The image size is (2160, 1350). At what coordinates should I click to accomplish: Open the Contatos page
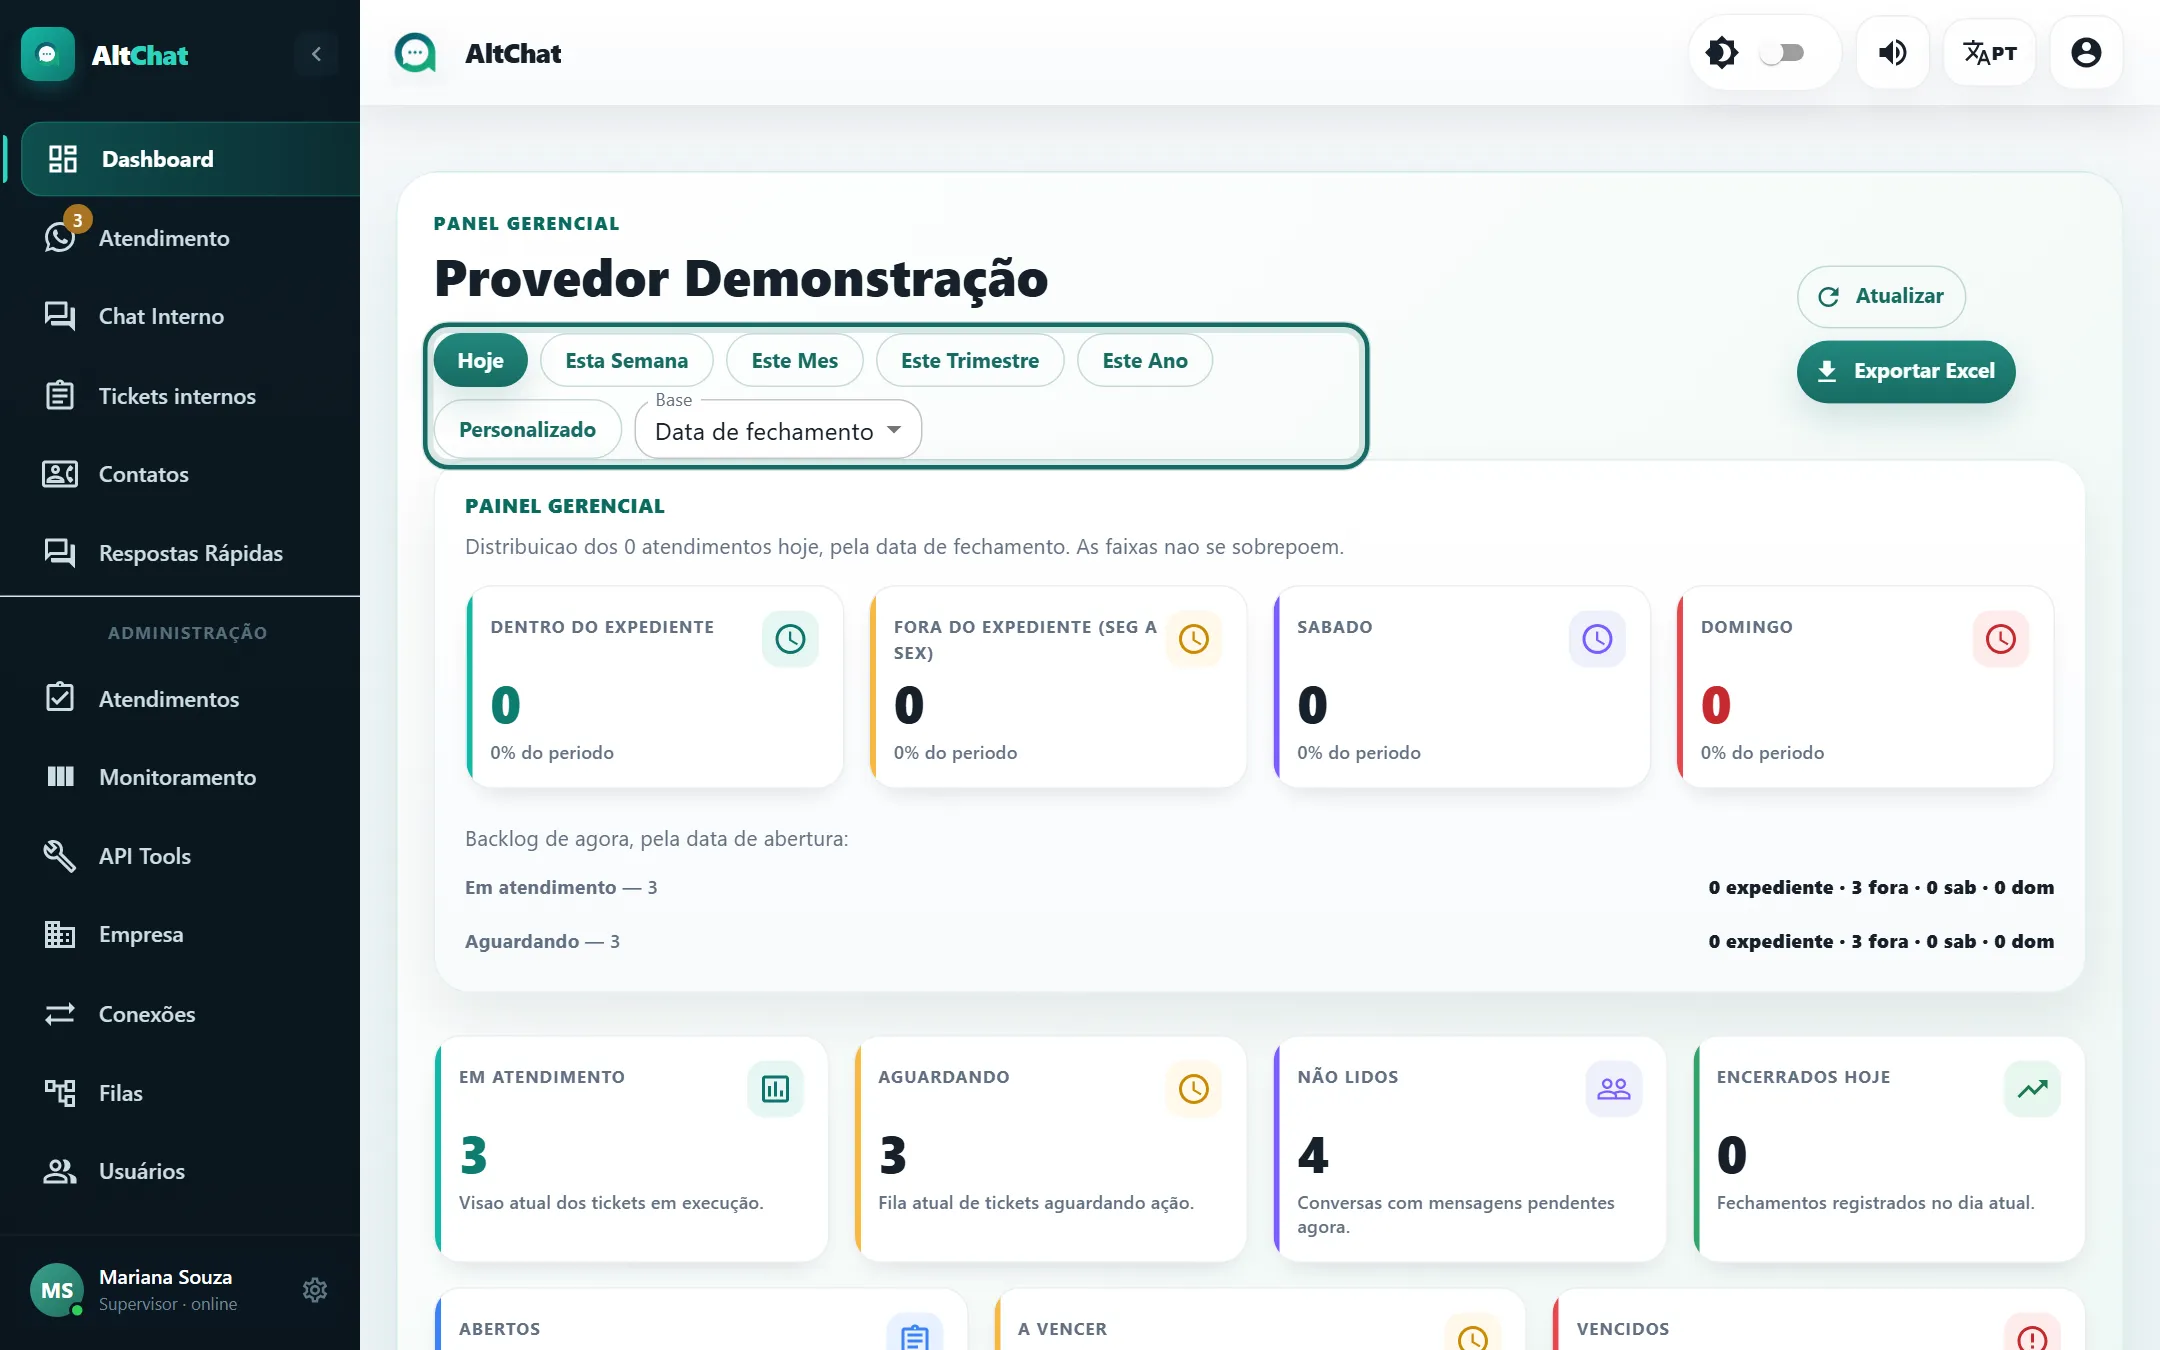[x=180, y=474]
